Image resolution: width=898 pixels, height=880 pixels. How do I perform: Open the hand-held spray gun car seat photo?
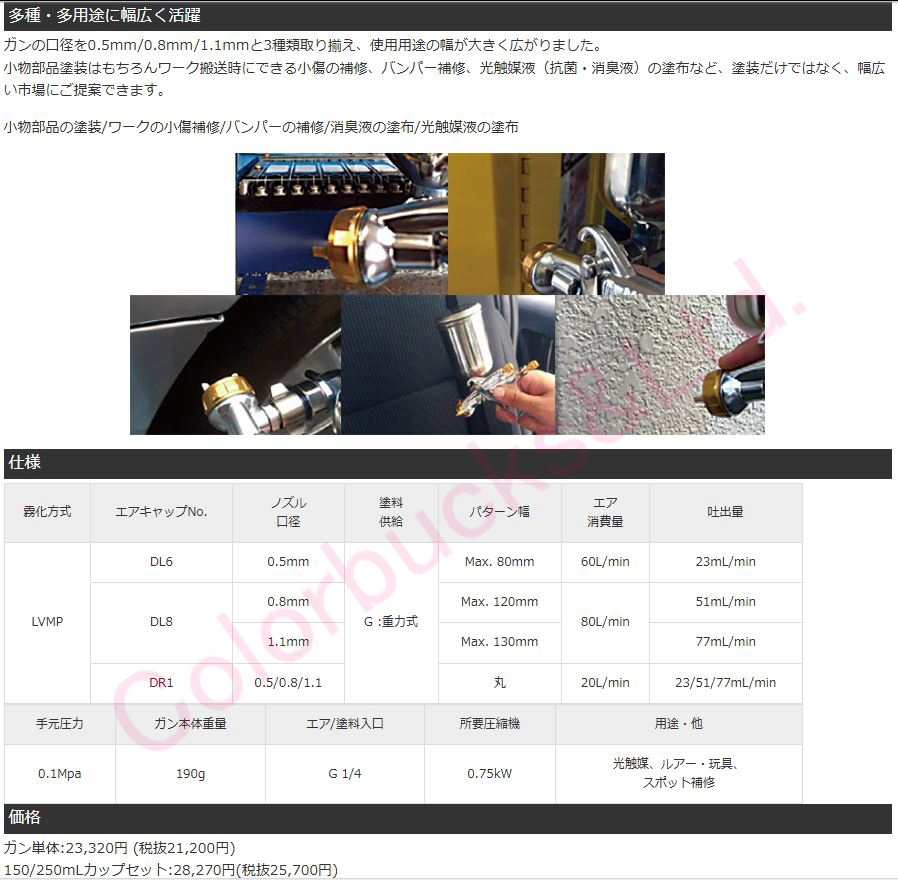pos(448,365)
